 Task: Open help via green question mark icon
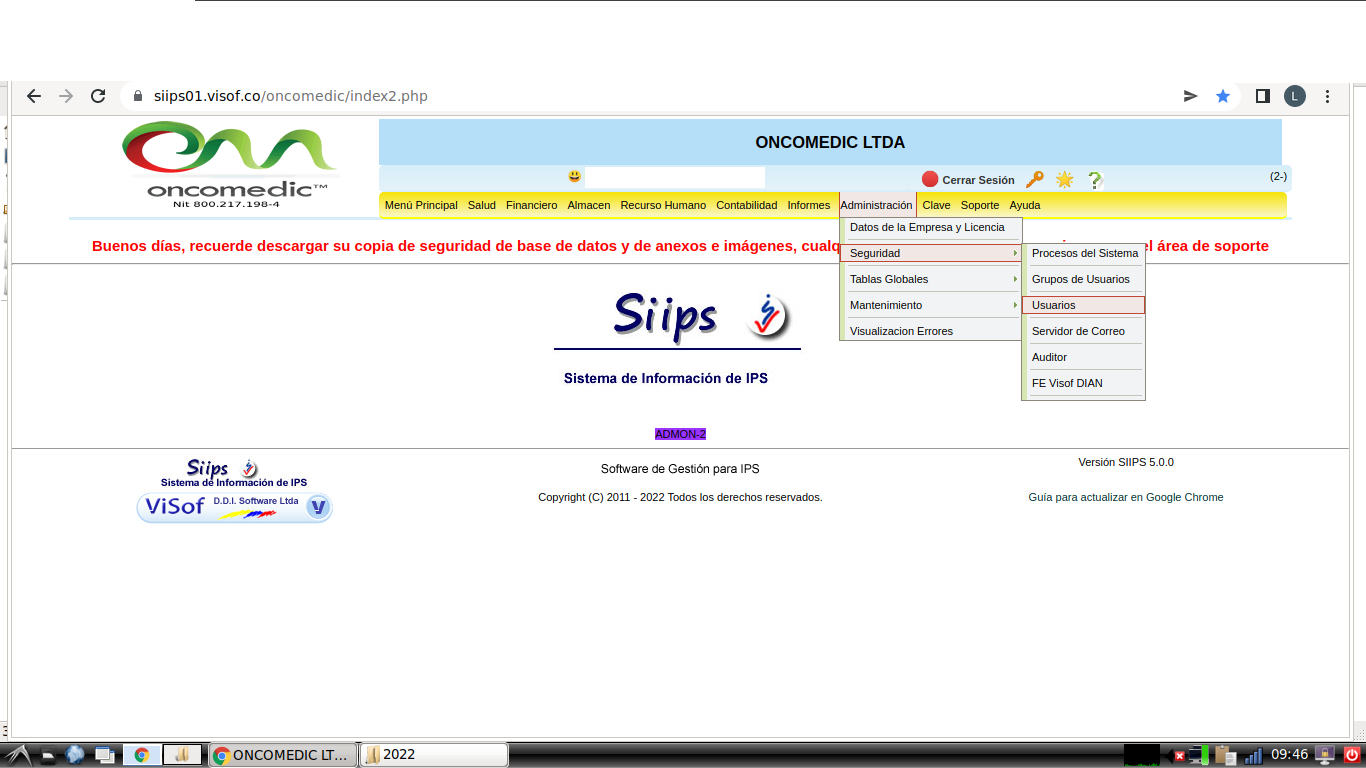point(1095,180)
